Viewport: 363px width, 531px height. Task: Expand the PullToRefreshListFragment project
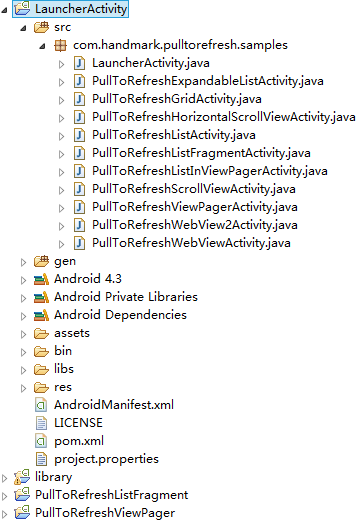pos(4,496)
